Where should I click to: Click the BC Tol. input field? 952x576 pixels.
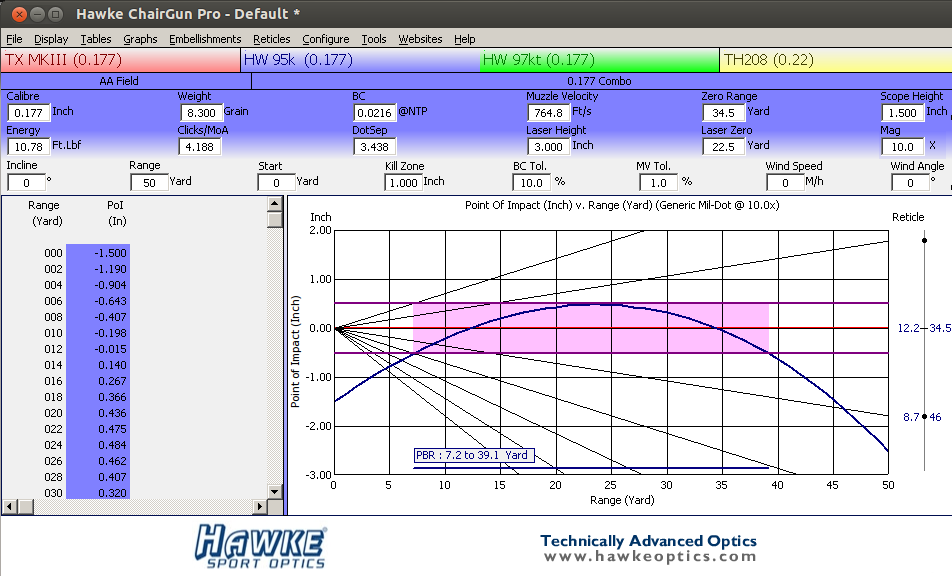[x=531, y=183]
